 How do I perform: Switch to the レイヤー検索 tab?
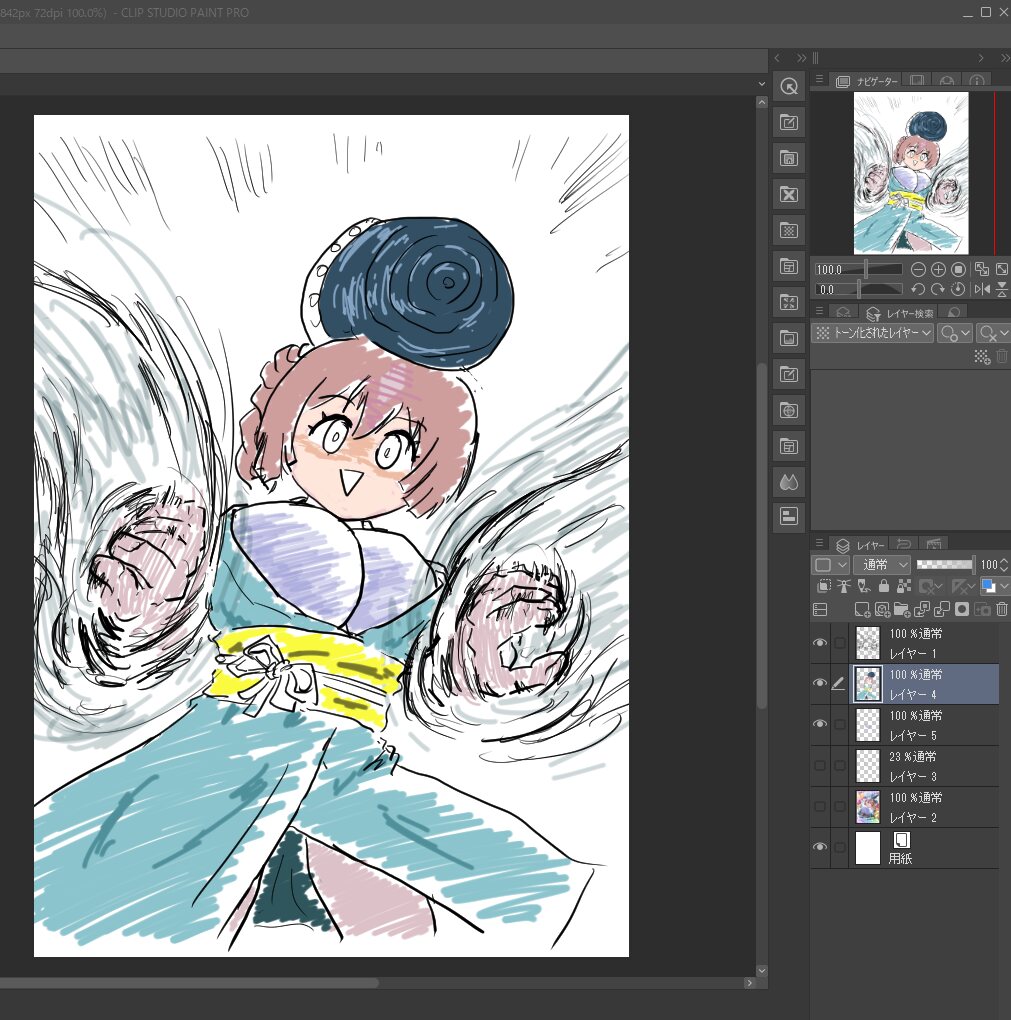[x=898, y=313]
